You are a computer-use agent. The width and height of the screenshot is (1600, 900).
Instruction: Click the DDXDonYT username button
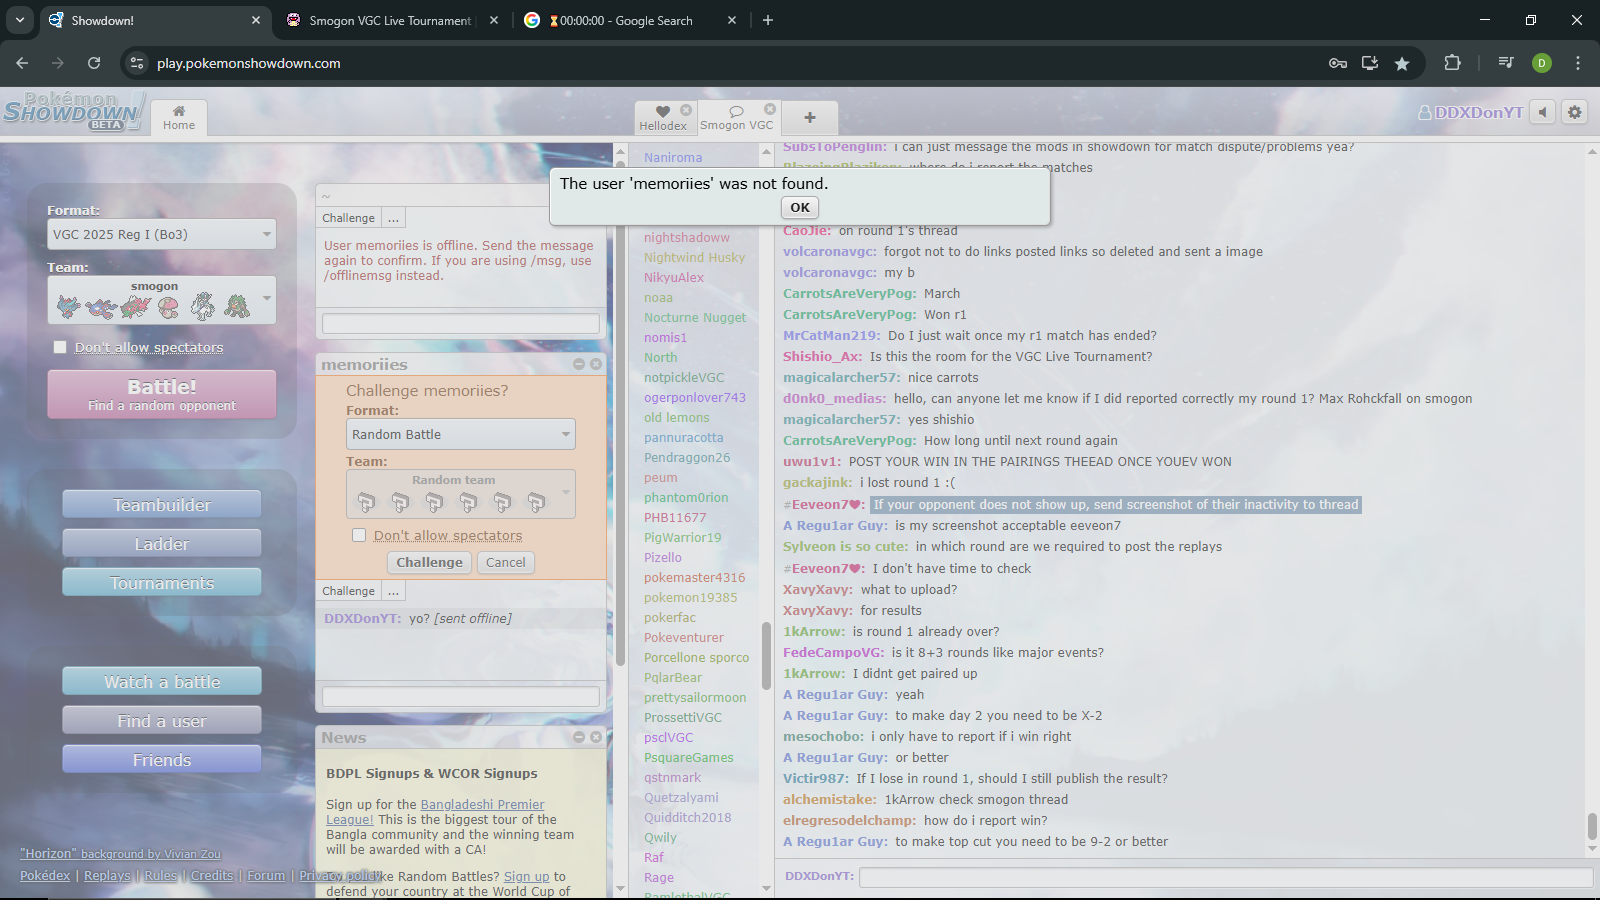[1471, 112]
